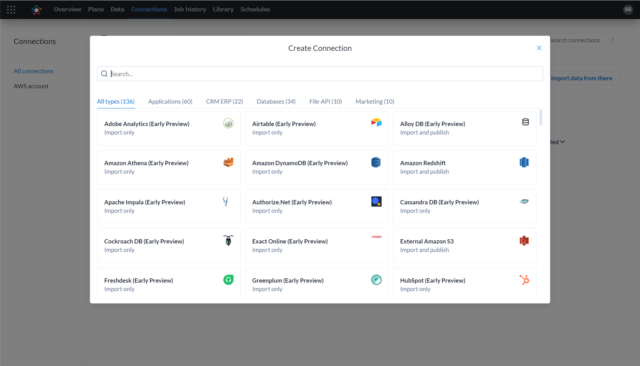
Task: Open the Overview nav item
Action: pos(67,9)
